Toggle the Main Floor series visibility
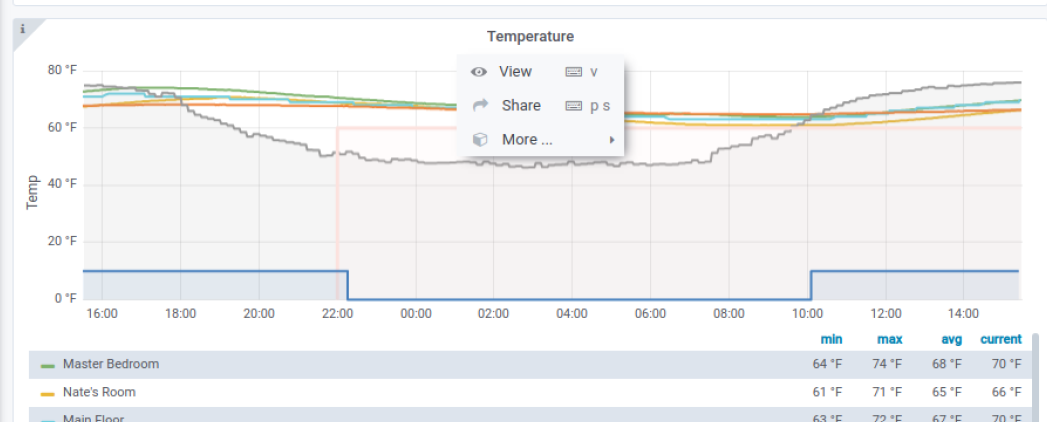This screenshot has width=1047, height=422. pyautogui.click(x=93, y=418)
